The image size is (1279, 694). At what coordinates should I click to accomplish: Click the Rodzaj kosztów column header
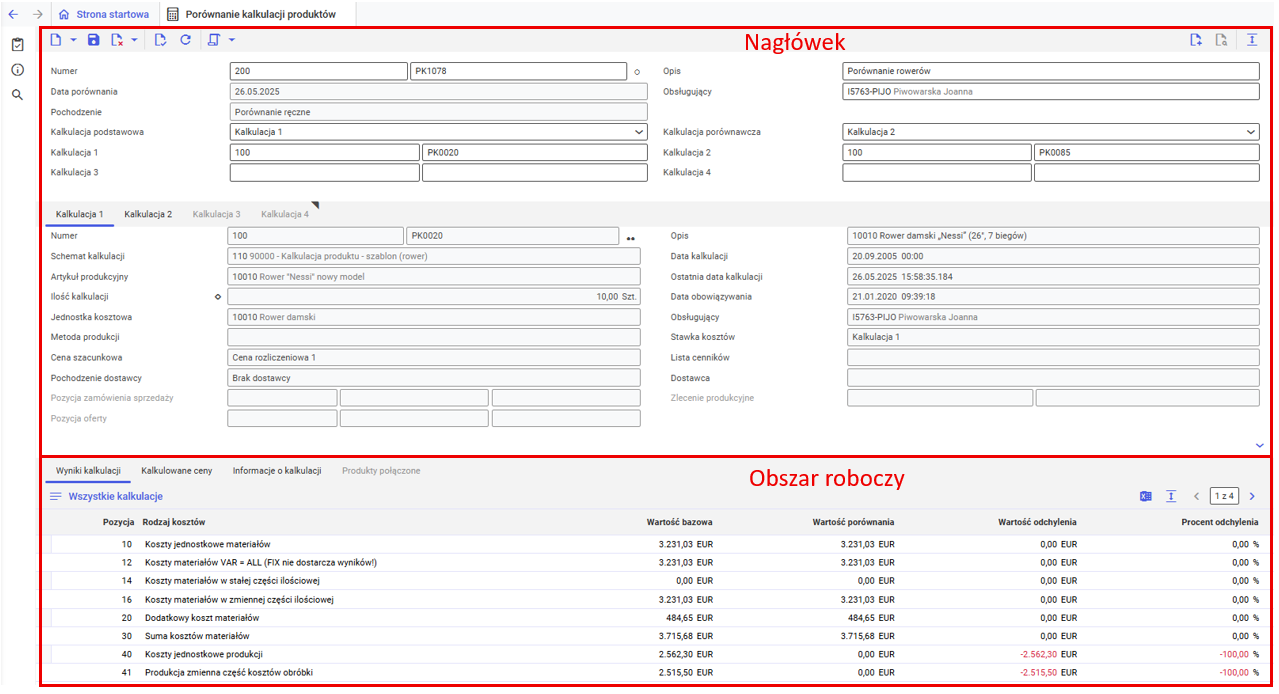(x=173, y=522)
